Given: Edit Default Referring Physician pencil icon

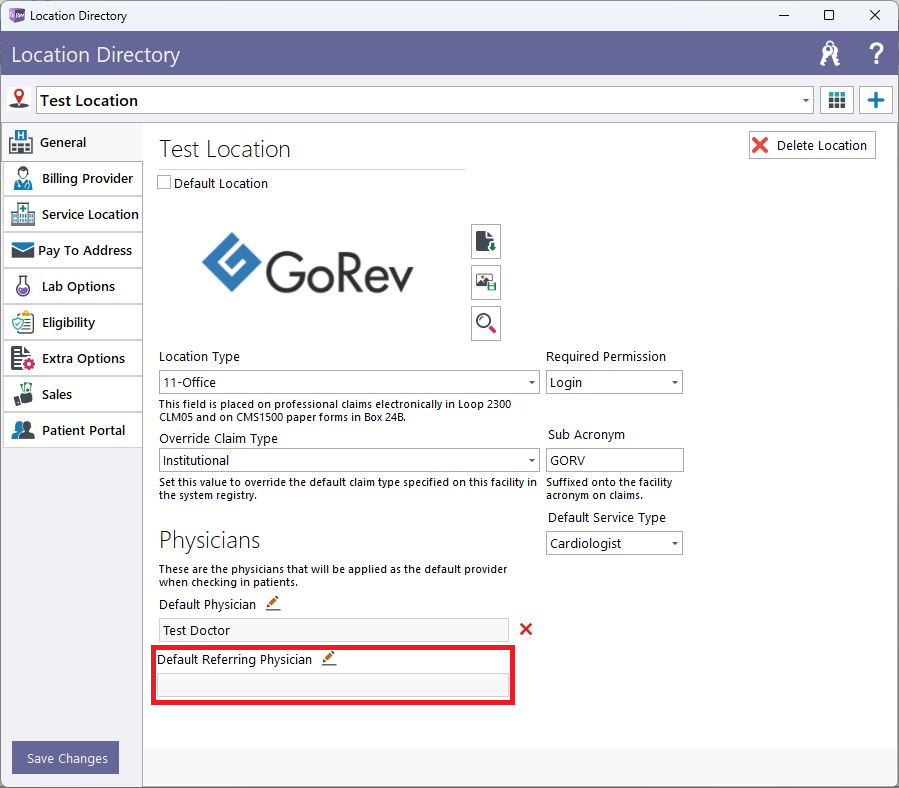Looking at the screenshot, I should pyautogui.click(x=329, y=658).
